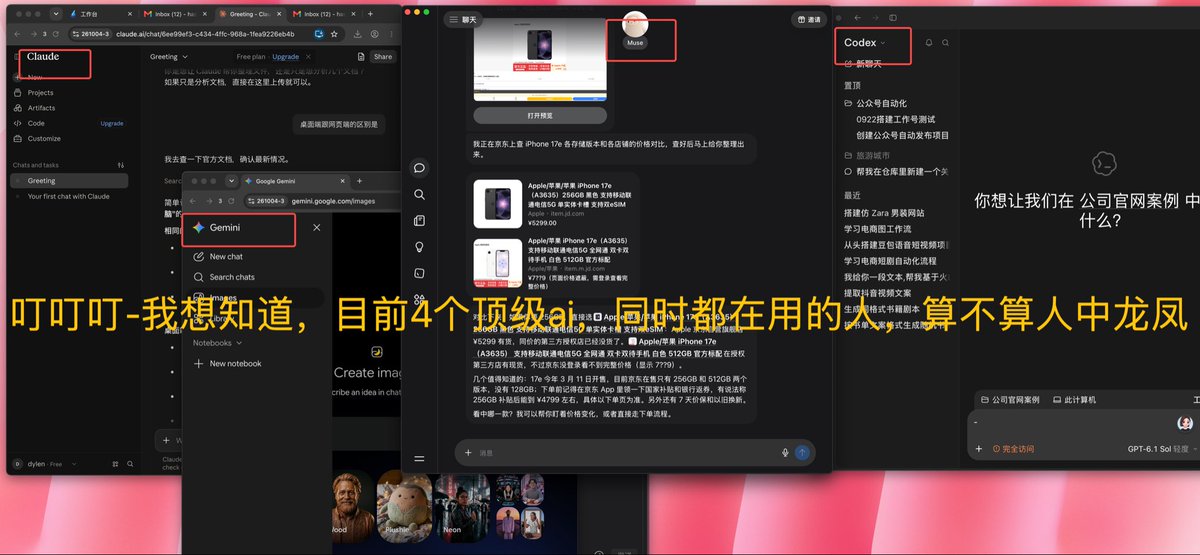Click 完全访问 permission setting in Codex

(x=1012, y=449)
